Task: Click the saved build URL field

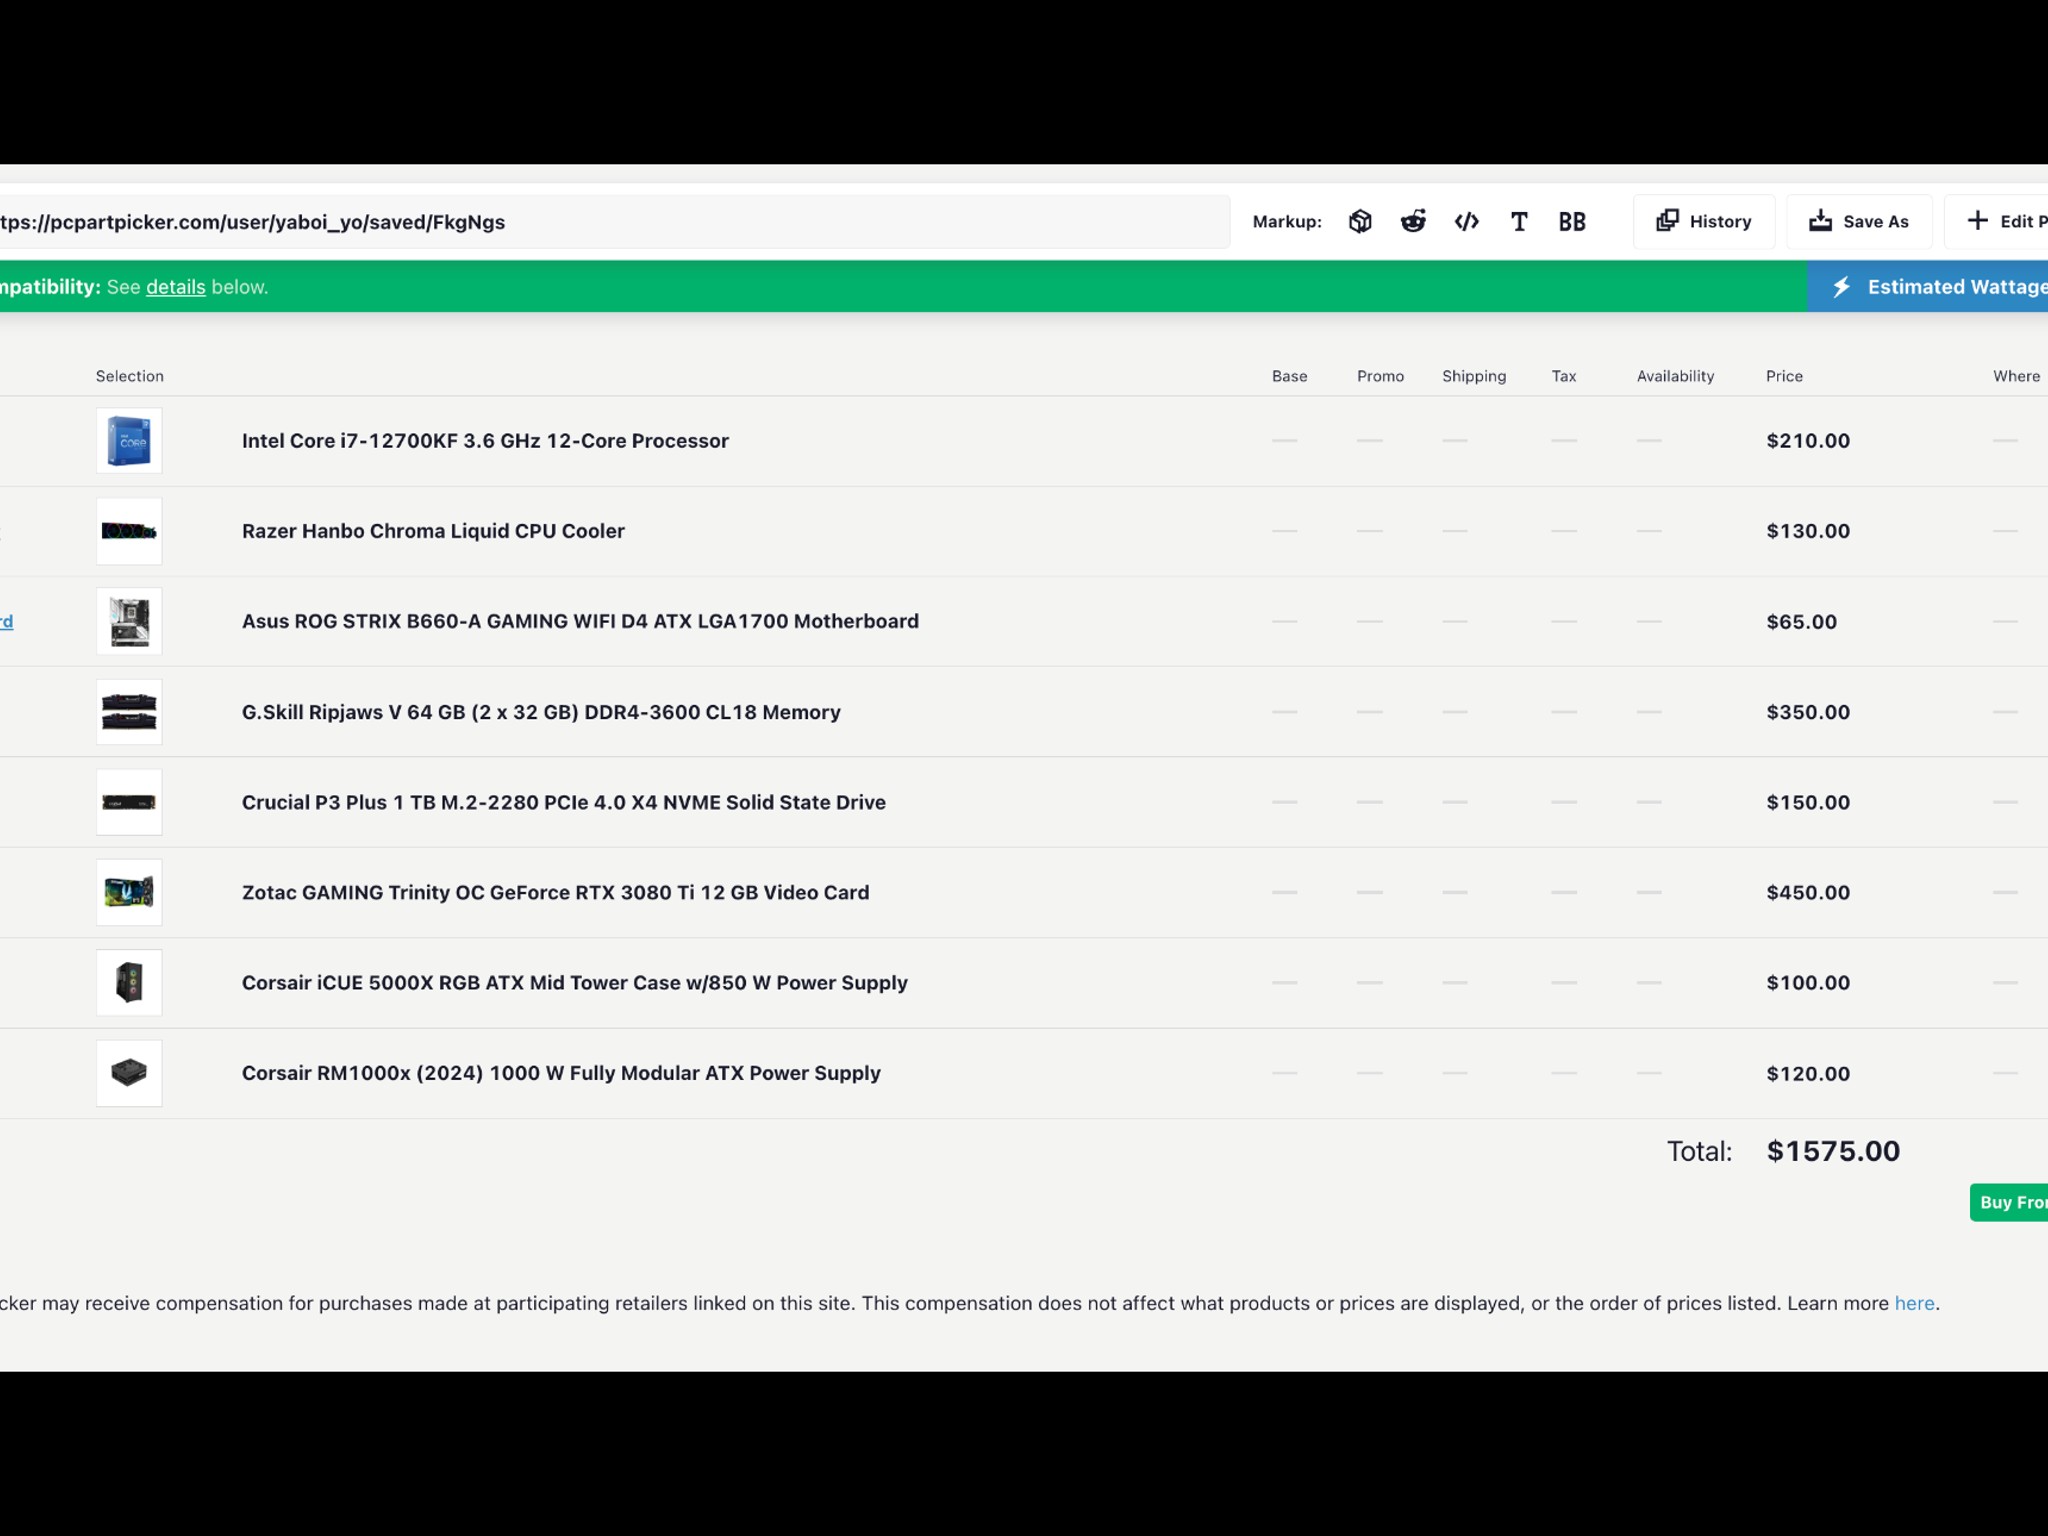Action: [614, 222]
